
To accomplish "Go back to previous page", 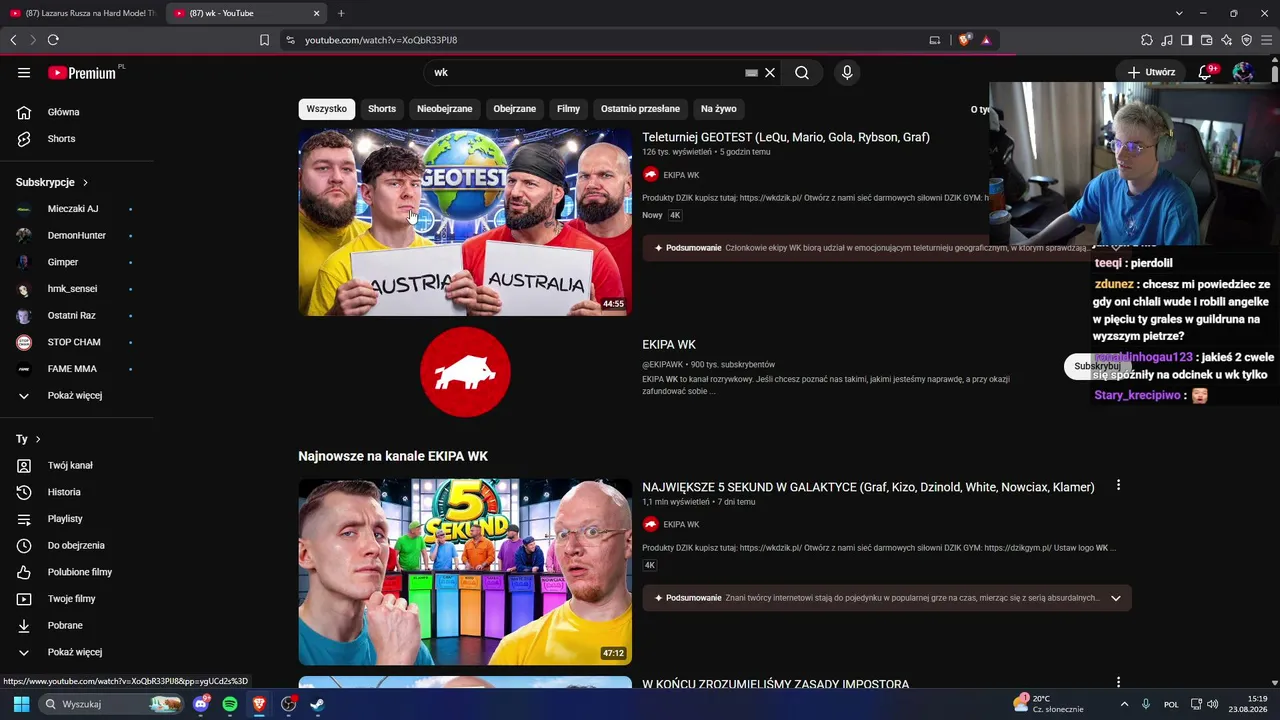I will [x=13, y=40].
